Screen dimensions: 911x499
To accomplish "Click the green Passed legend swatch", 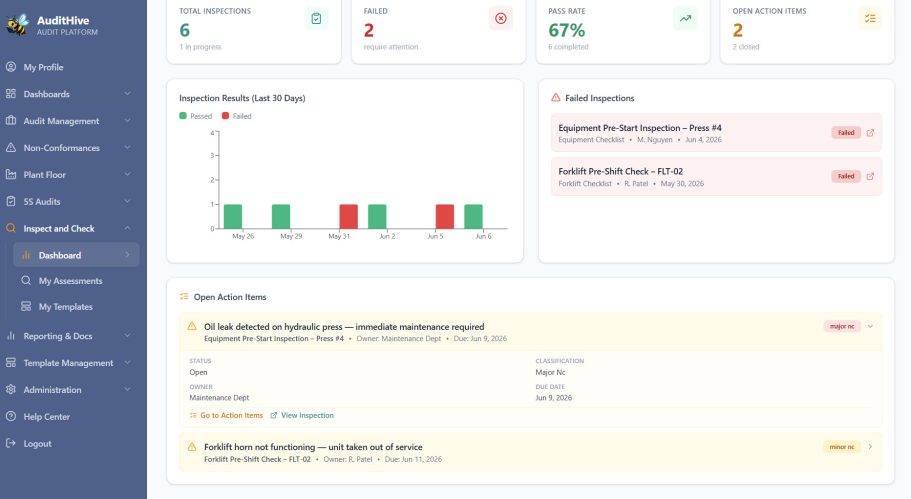I will [x=183, y=116].
